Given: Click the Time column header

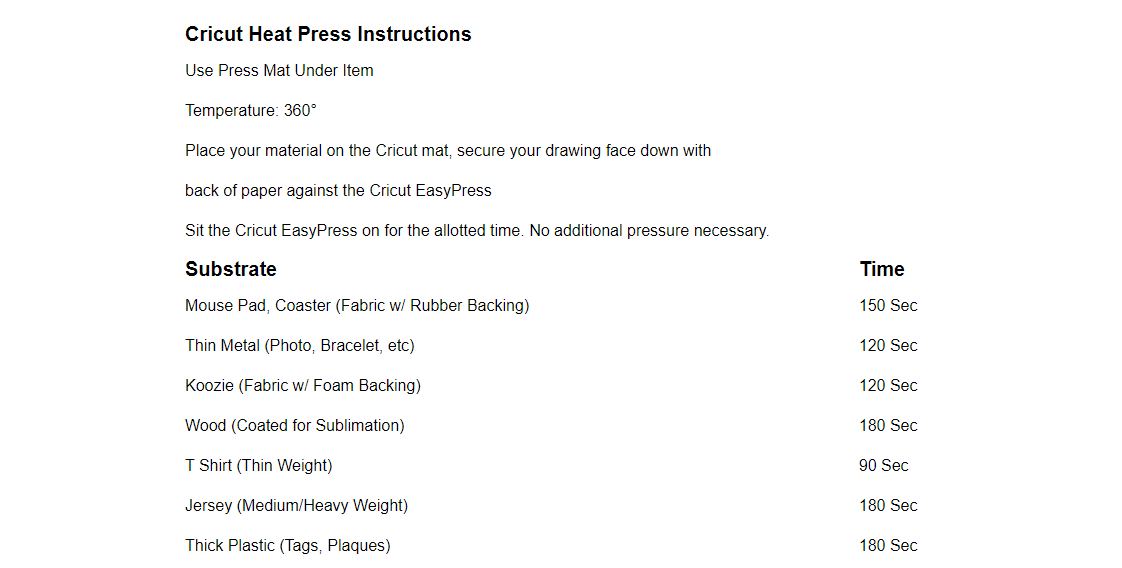Looking at the screenshot, I should click(x=882, y=269).
